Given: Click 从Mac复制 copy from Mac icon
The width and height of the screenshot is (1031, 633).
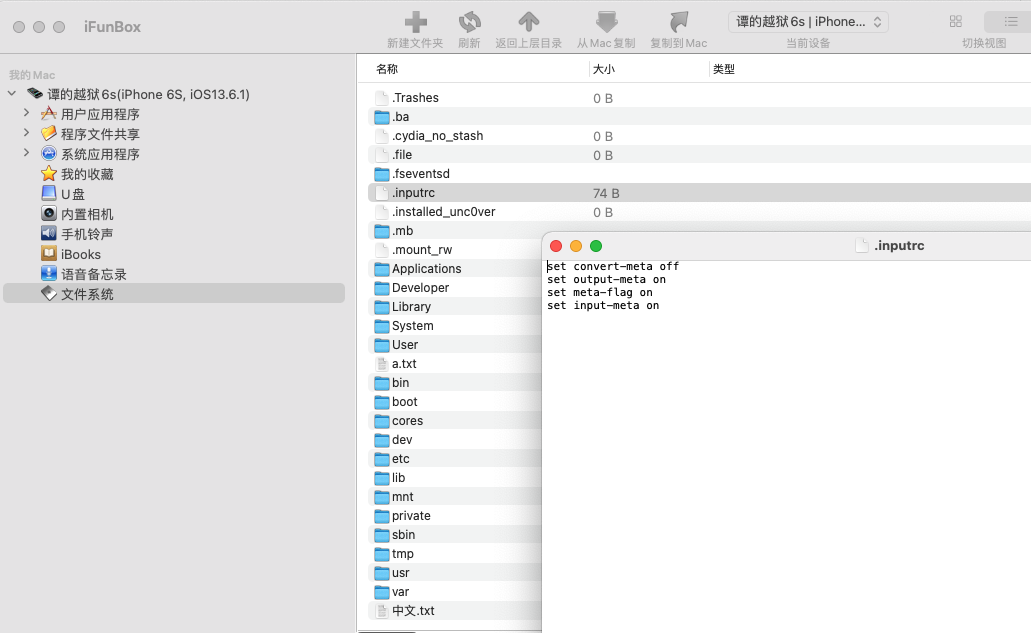Looking at the screenshot, I should click(606, 22).
